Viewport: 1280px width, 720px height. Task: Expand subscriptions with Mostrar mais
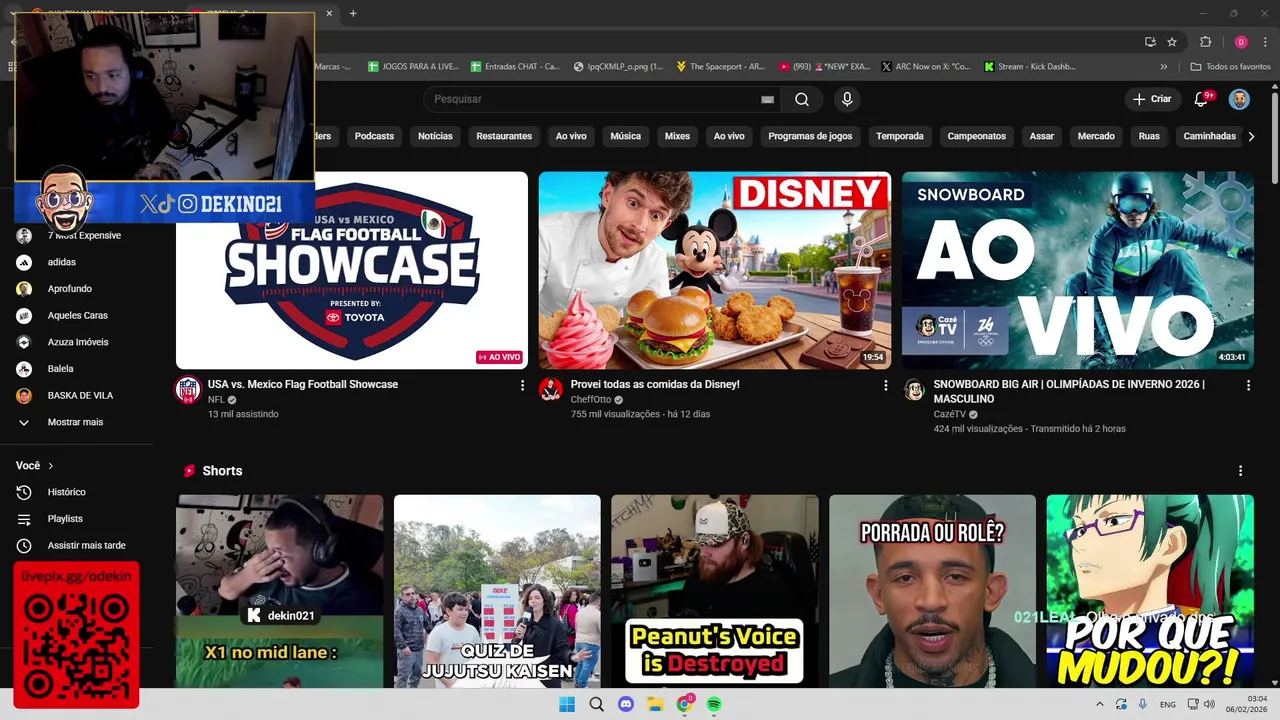coord(77,422)
